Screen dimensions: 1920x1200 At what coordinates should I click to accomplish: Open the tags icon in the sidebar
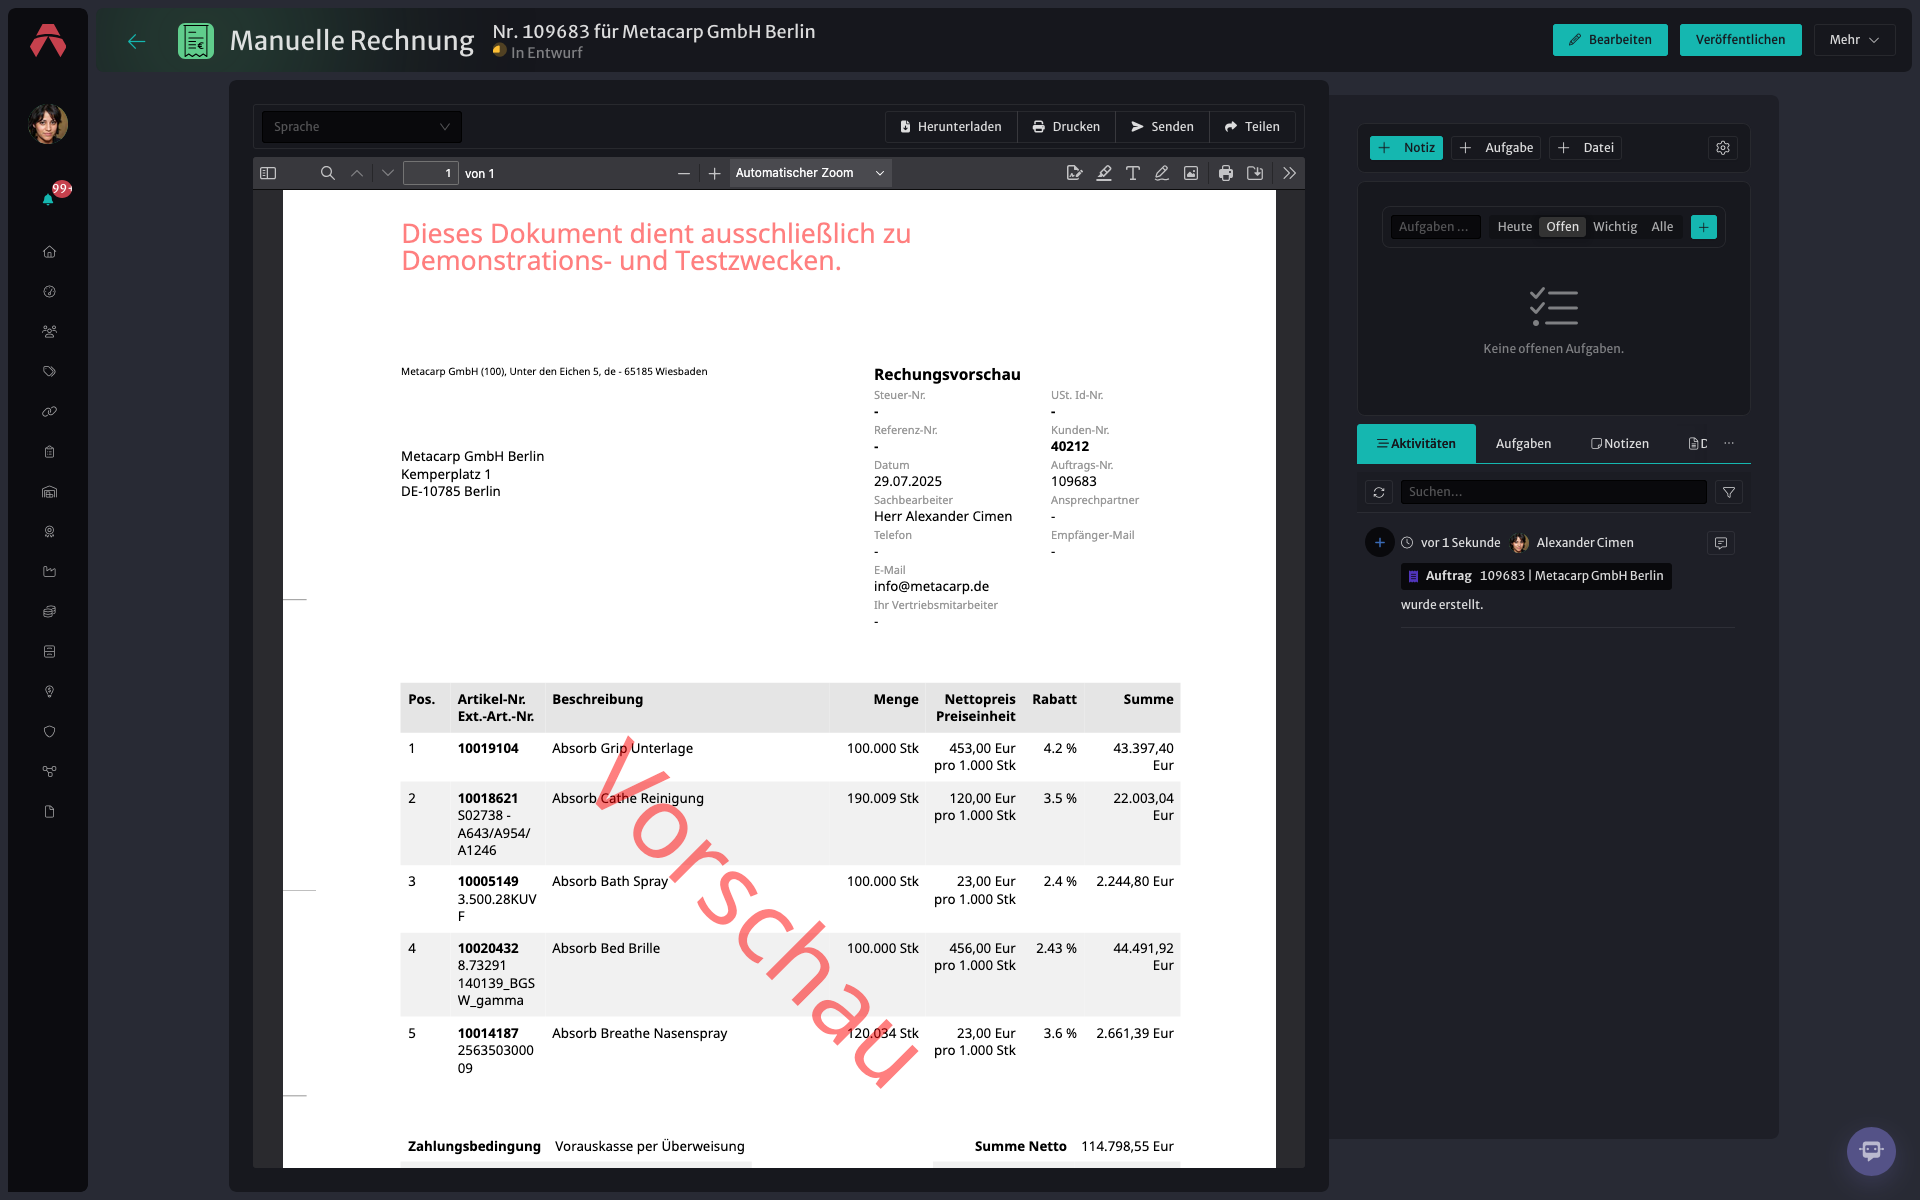tap(49, 372)
